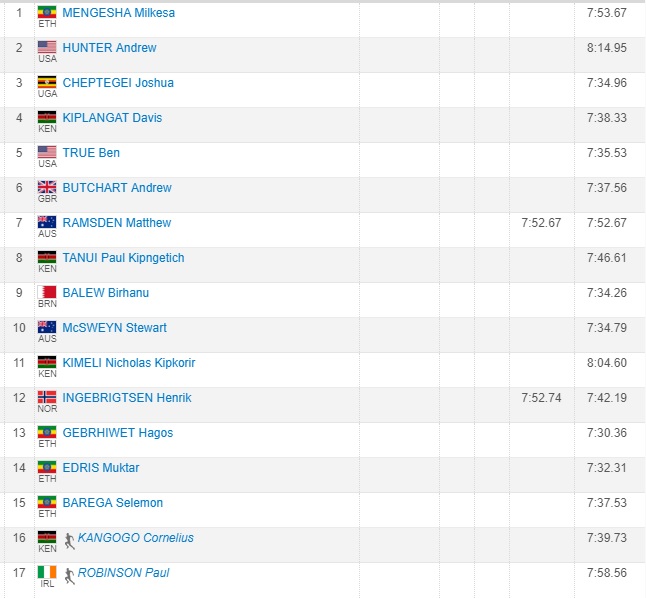Open KIPLANGAT Davis profile link

click(x=112, y=118)
